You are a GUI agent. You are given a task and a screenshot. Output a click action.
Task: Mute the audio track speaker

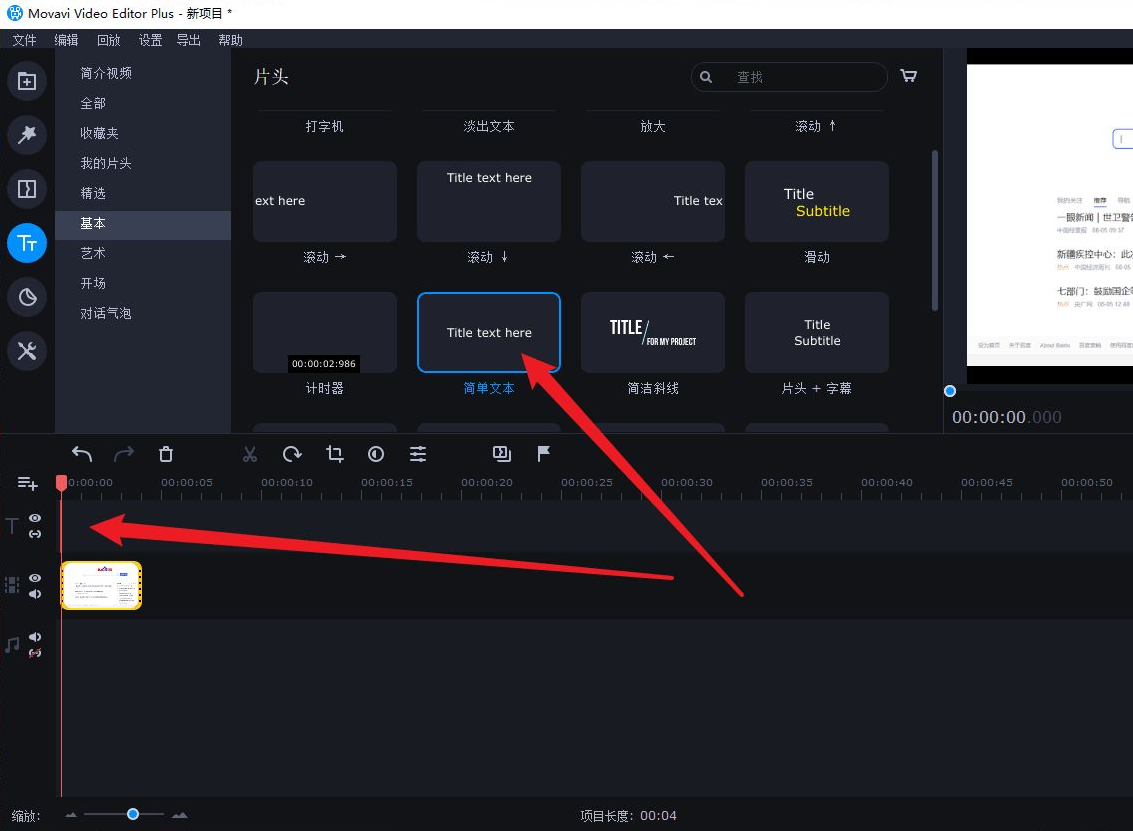click(x=35, y=637)
